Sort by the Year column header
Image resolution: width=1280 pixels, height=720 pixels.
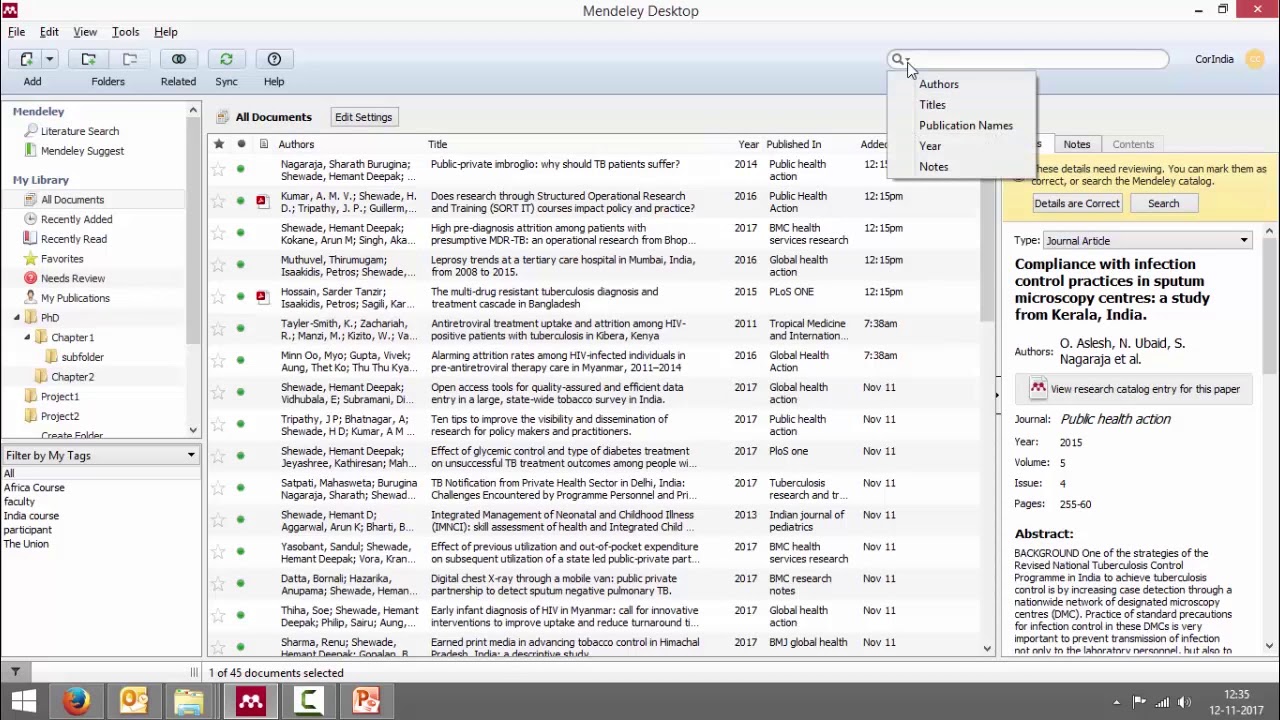coord(748,144)
